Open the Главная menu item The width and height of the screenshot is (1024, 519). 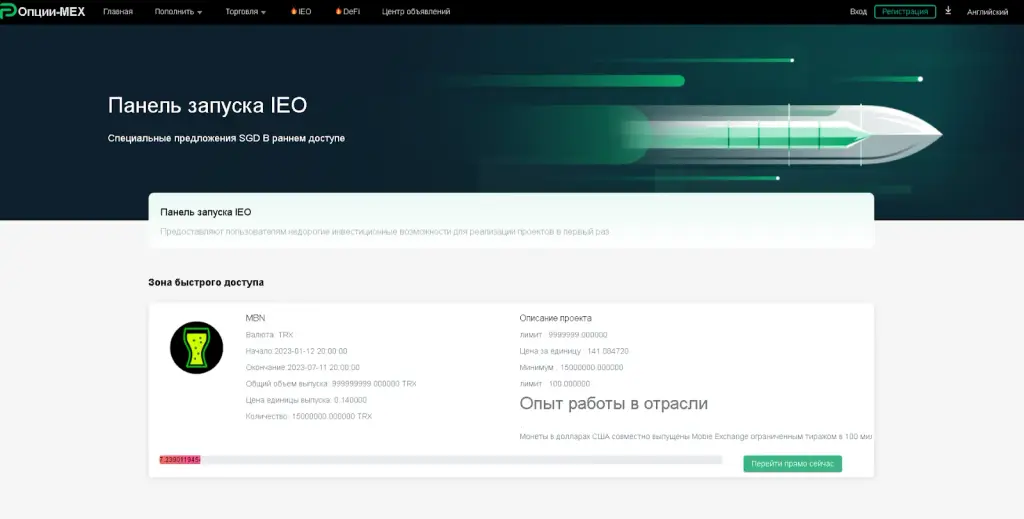coord(118,12)
